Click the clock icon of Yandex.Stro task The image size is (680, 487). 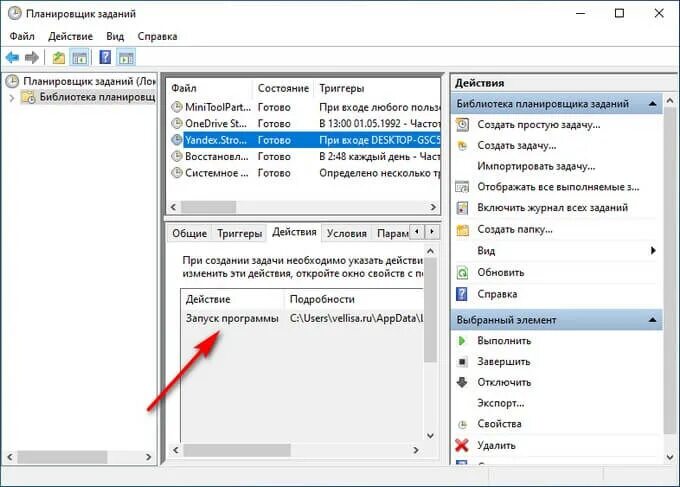point(177,140)
